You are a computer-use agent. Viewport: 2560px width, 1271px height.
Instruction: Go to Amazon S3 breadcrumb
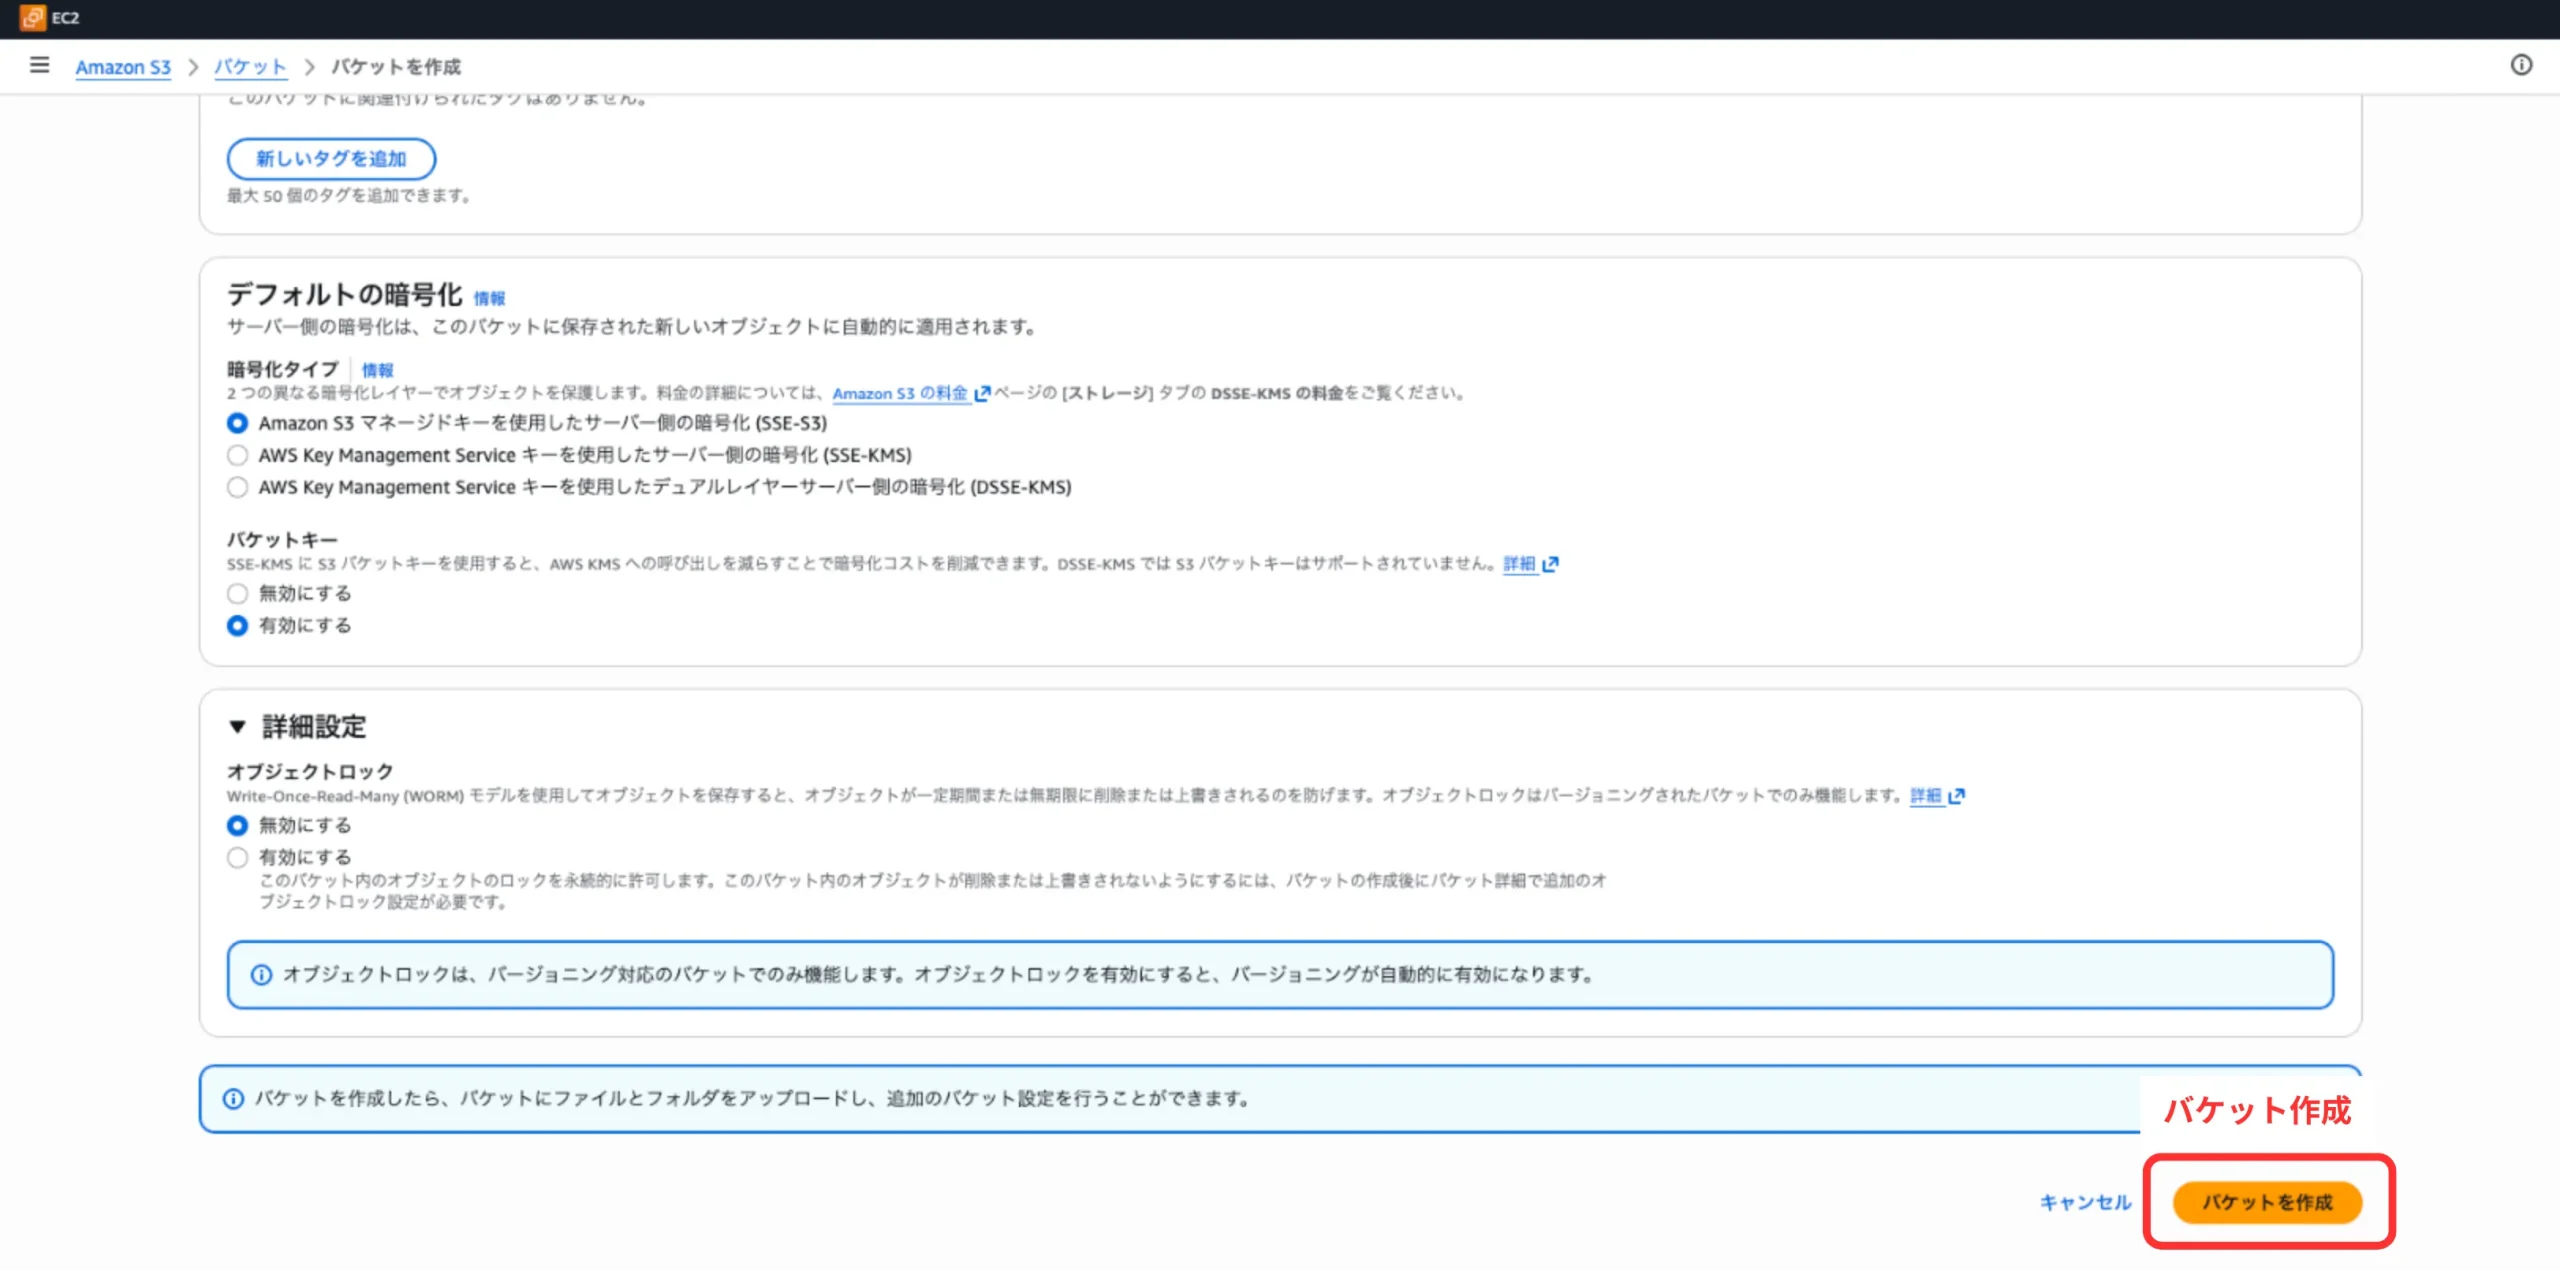123,67
